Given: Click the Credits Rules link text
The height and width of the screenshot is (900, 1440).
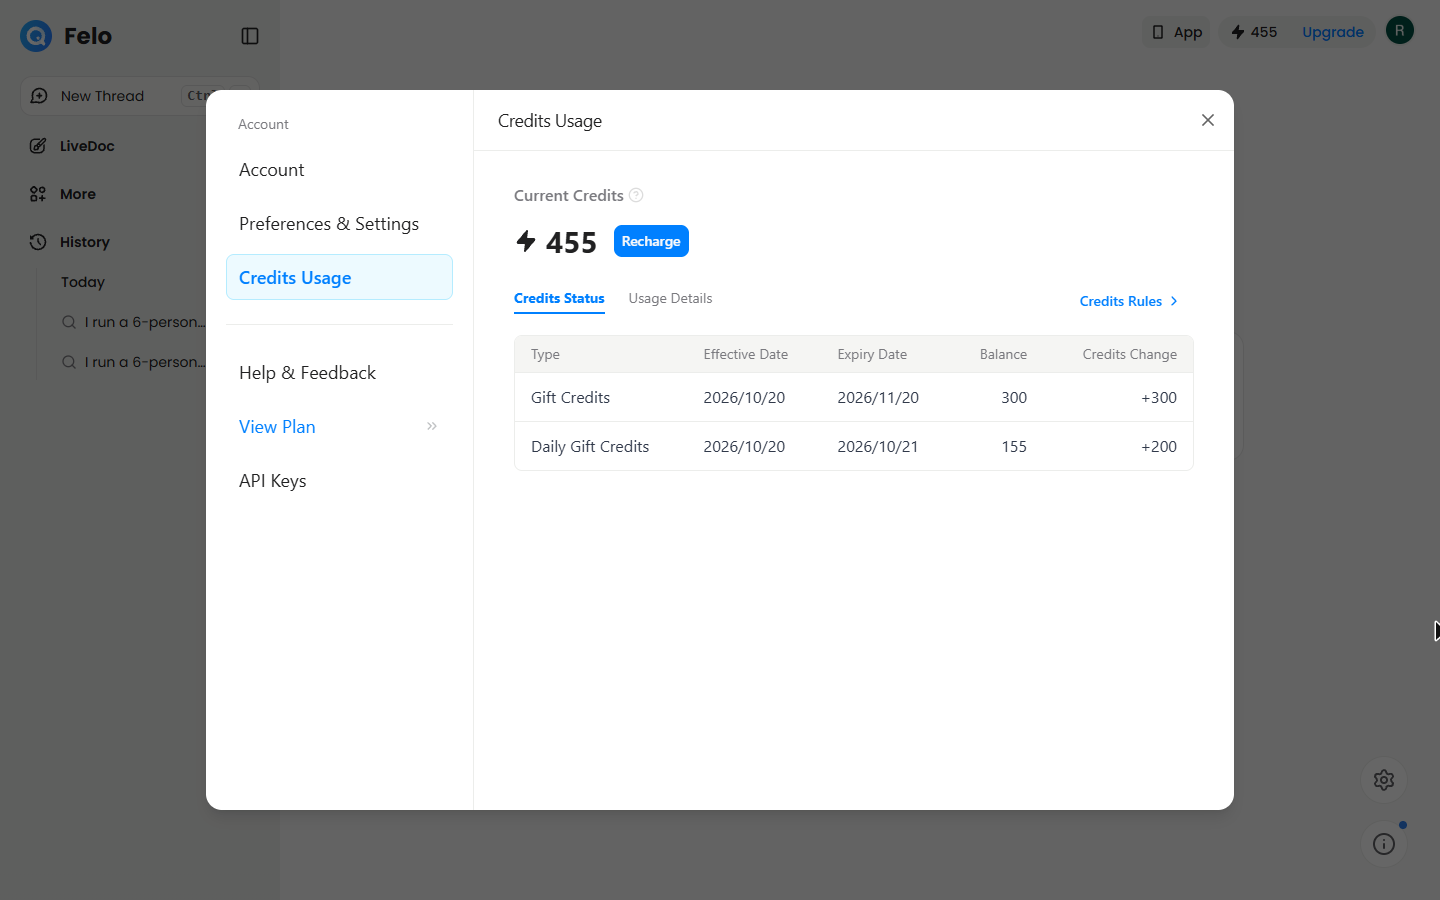Looking at the screenshot, I should (x=1121, y=301).
